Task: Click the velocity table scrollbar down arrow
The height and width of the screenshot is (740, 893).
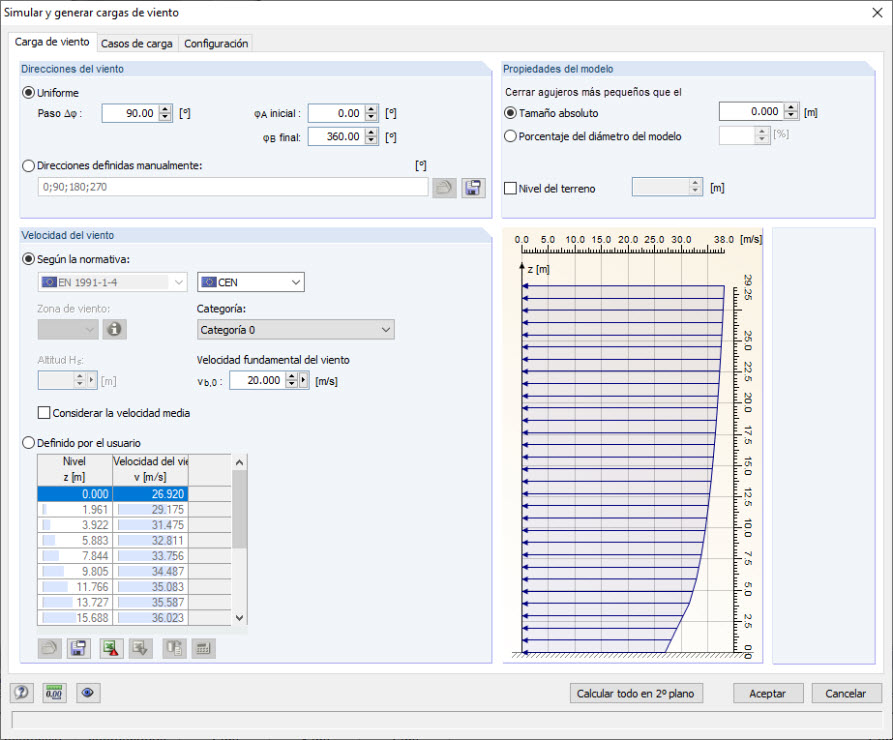Action: coord(240,618)
